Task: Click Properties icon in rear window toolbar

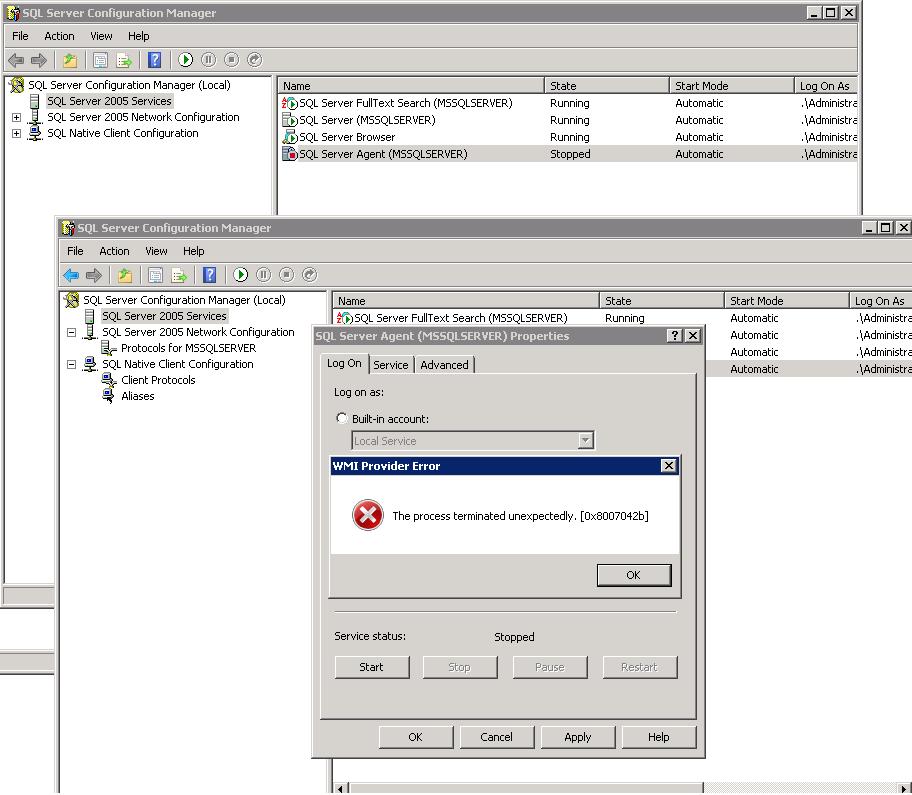Action: tap(100, 60)
